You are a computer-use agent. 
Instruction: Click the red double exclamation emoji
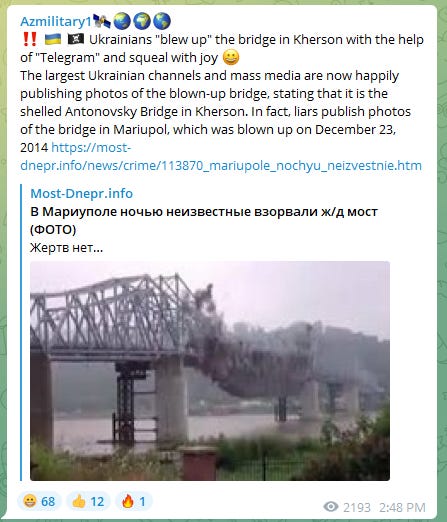(x=29, y=39)
